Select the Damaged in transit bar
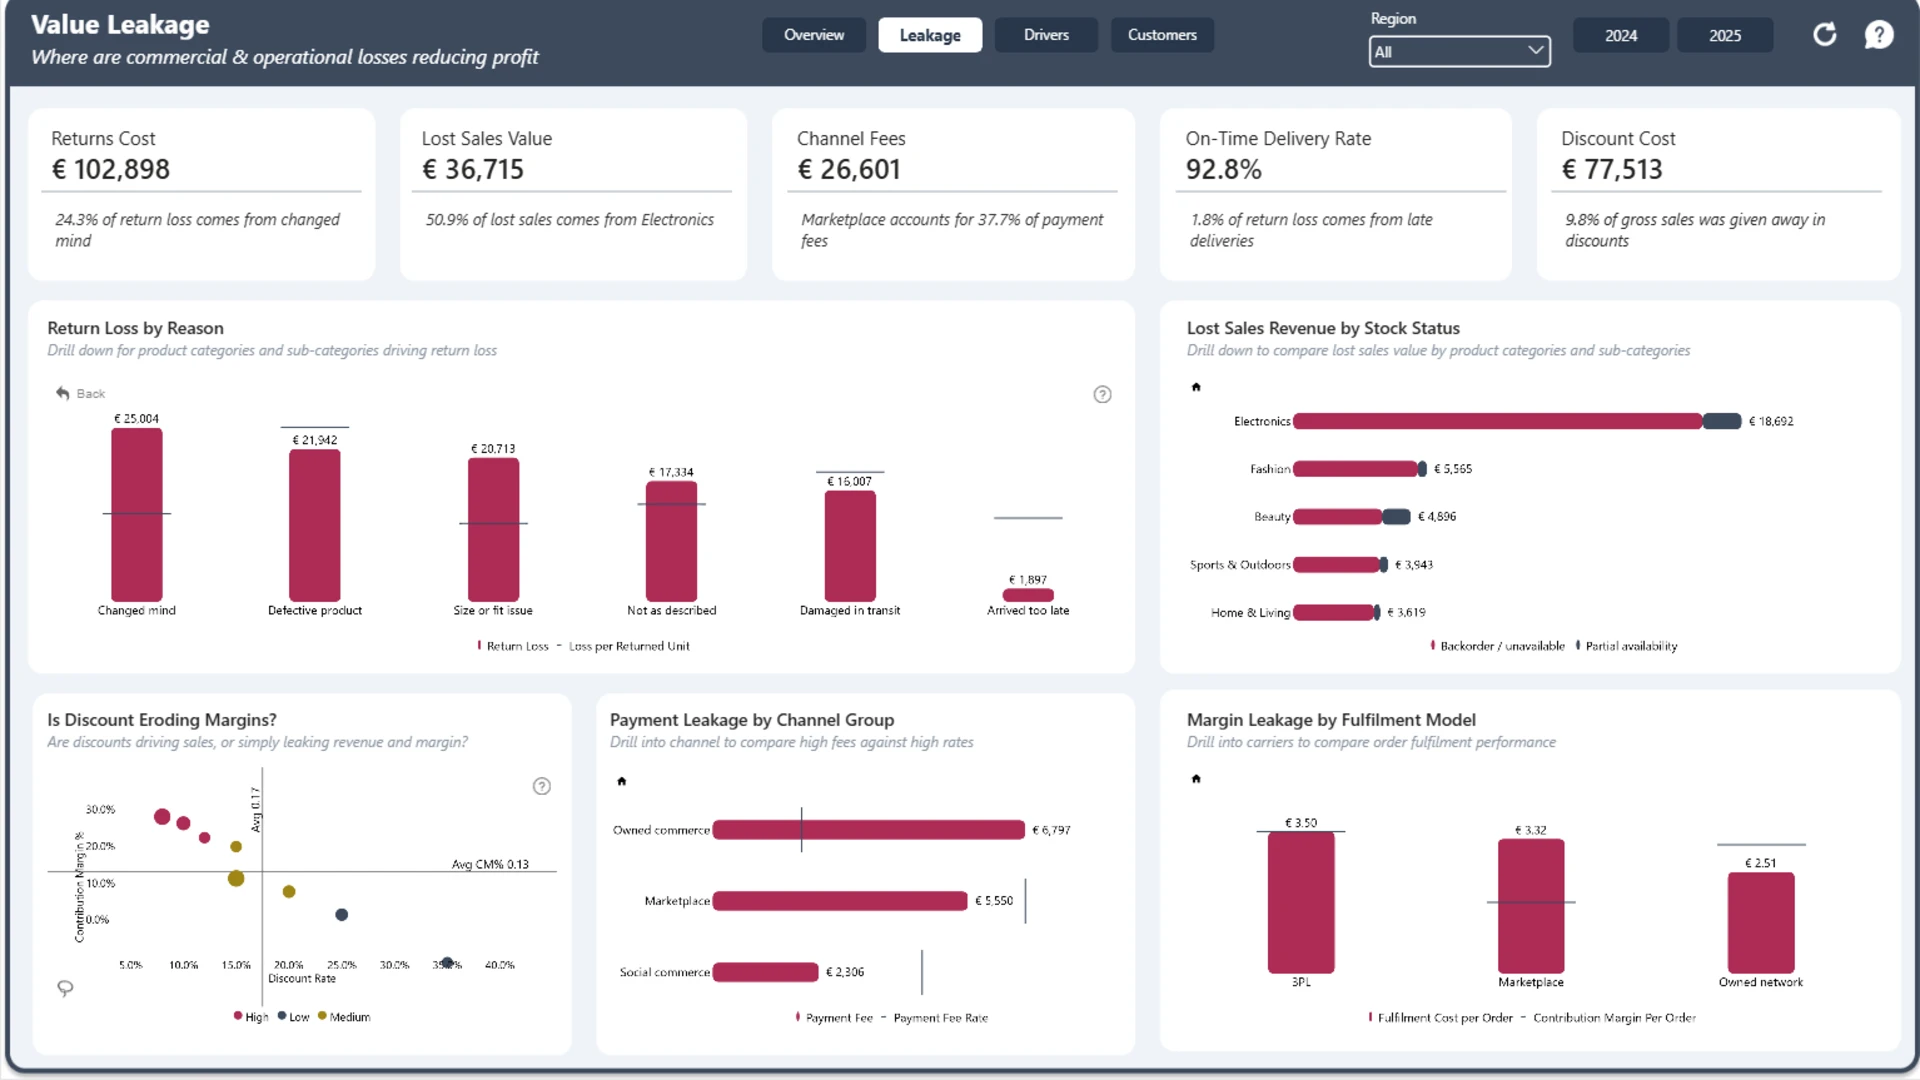The height and width of the screenshot is (1080, 1920). (850, 546)
